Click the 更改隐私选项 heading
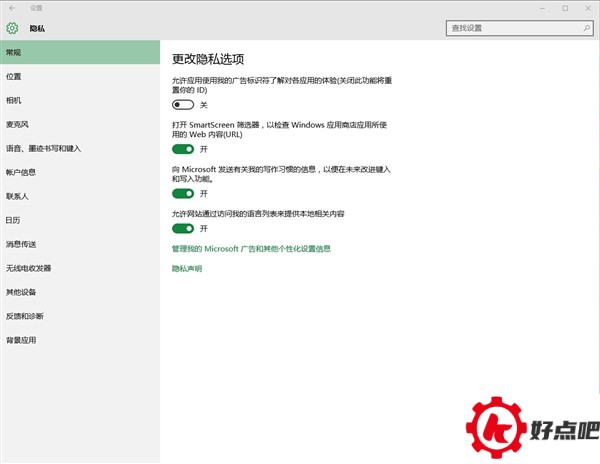 tap(208, 59)
